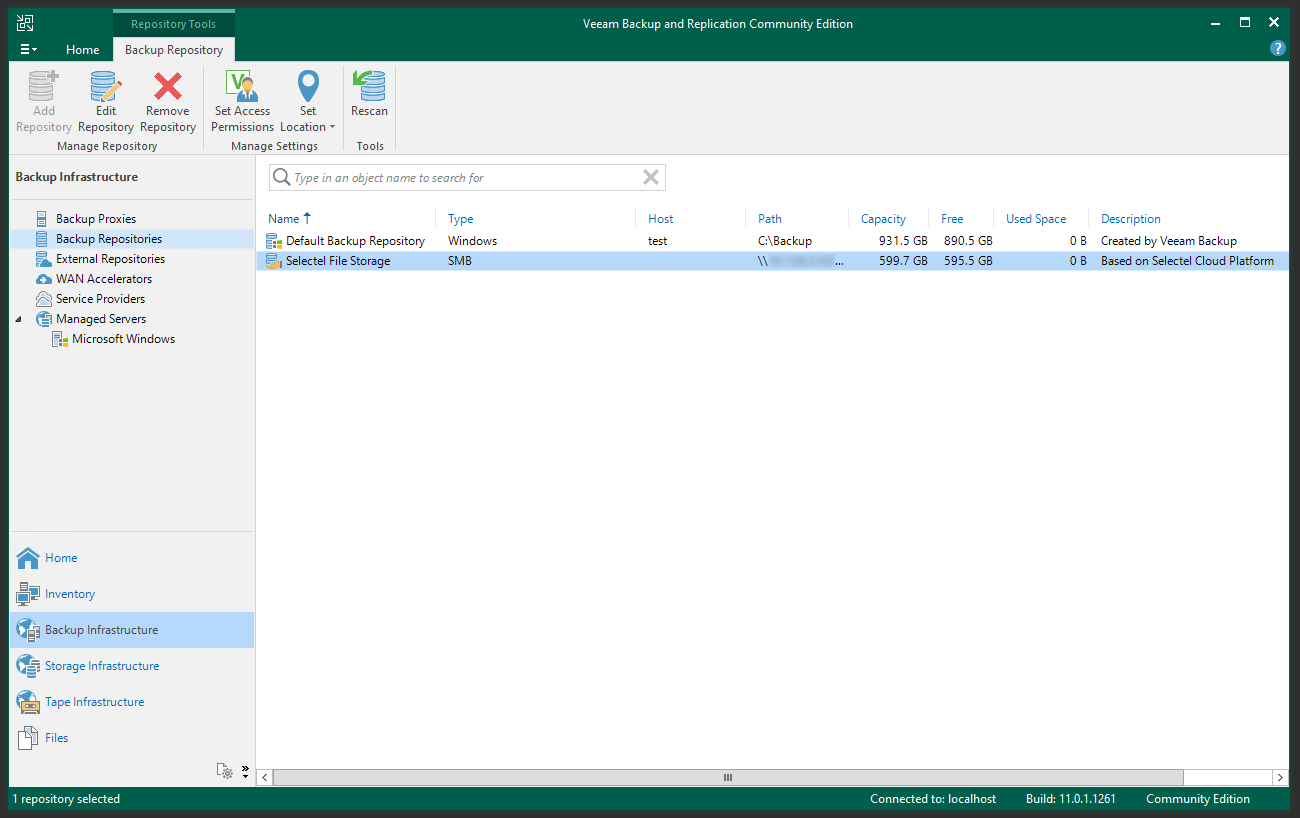Screen dimensions: 1300x818
Task: Click the Tape Infrastructure navigation icon
Action: click(x=28, y=702)
